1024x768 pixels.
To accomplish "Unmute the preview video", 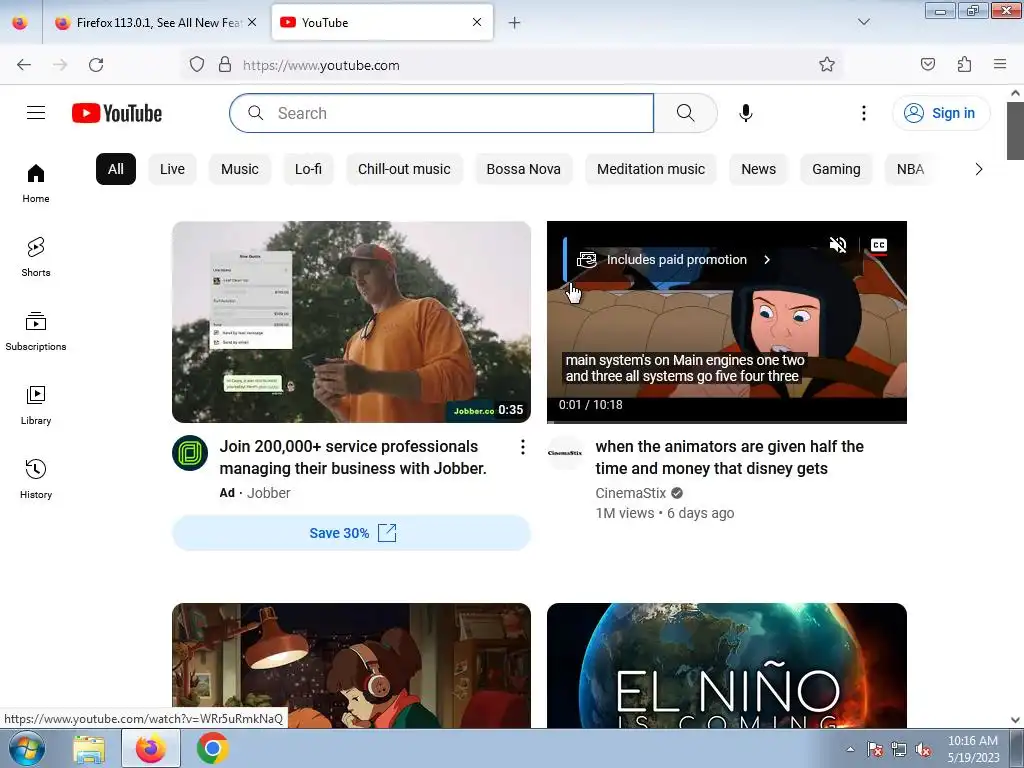I will tap(838, 245).
